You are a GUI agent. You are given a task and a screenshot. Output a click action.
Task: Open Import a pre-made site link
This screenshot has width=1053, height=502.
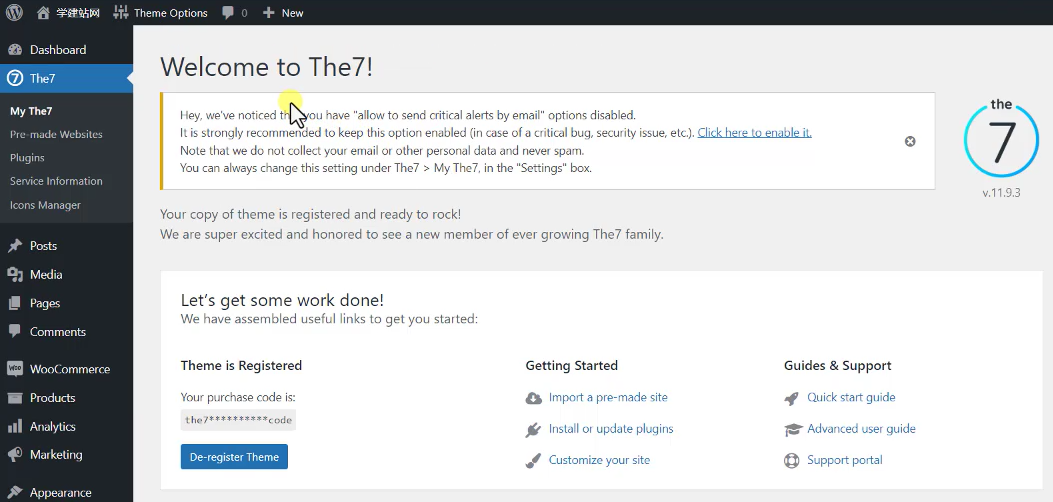(608, 397)
